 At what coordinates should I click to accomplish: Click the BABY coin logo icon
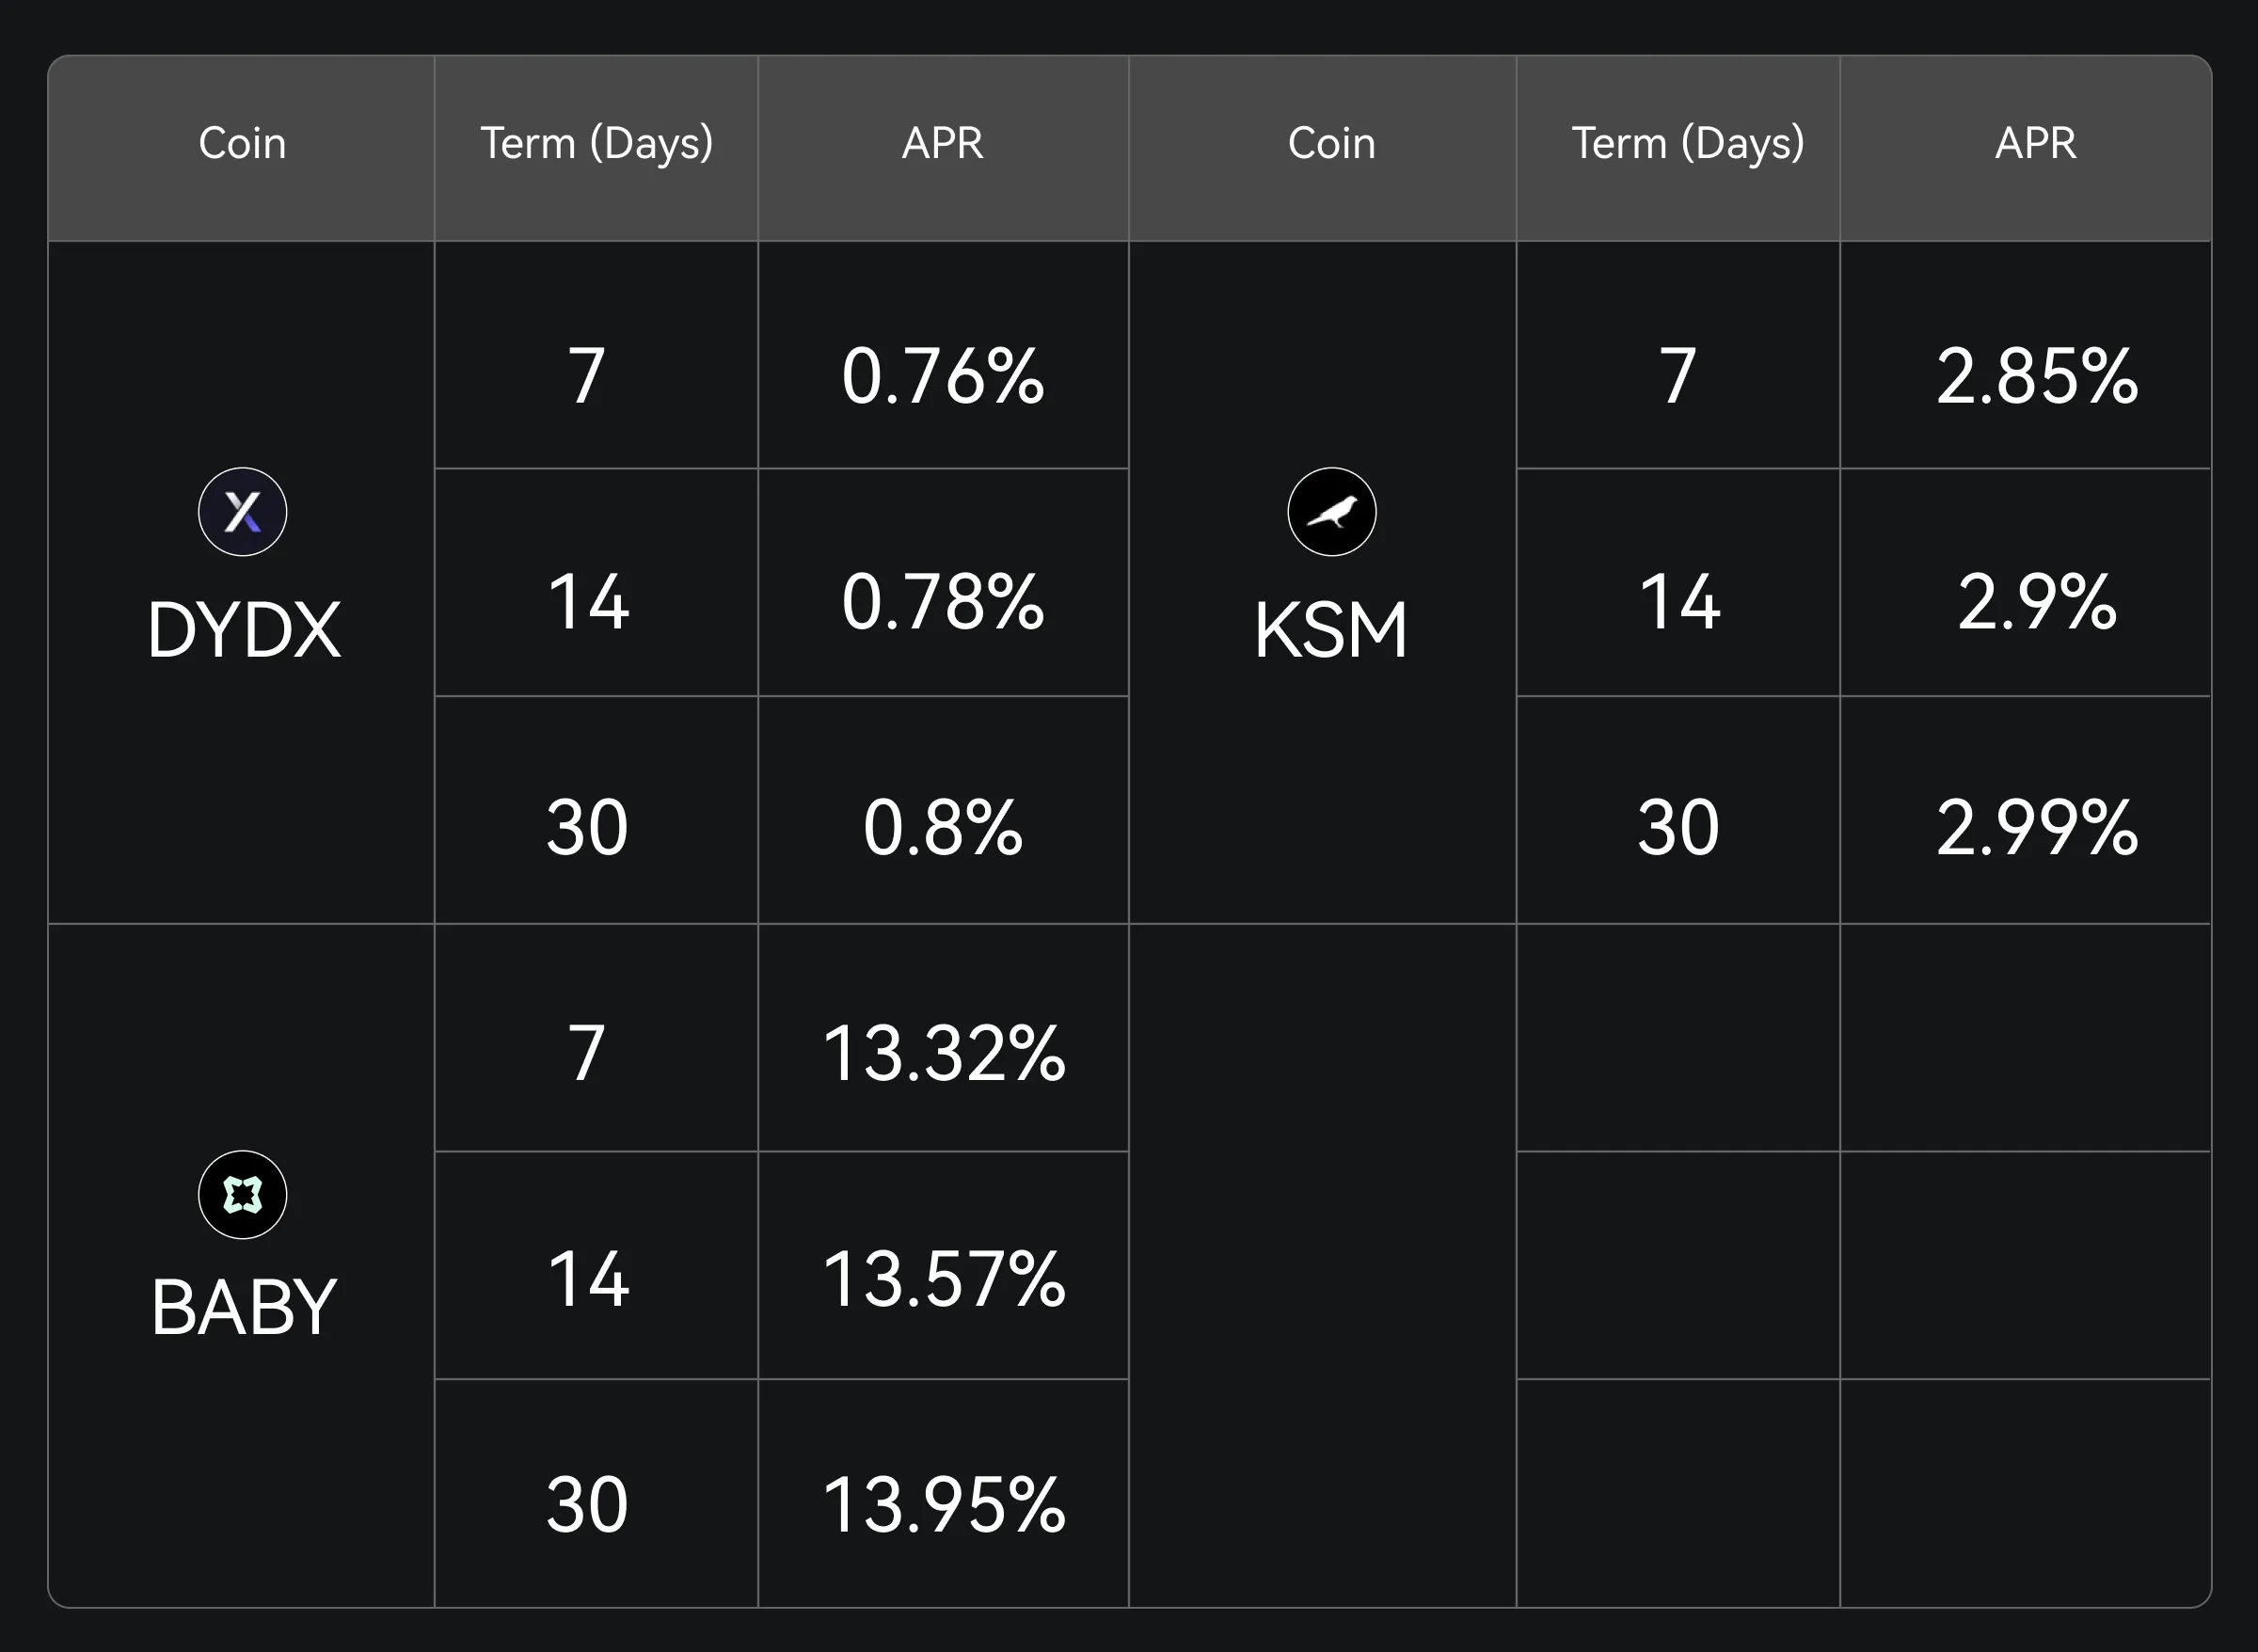(x=242, y=1195)
